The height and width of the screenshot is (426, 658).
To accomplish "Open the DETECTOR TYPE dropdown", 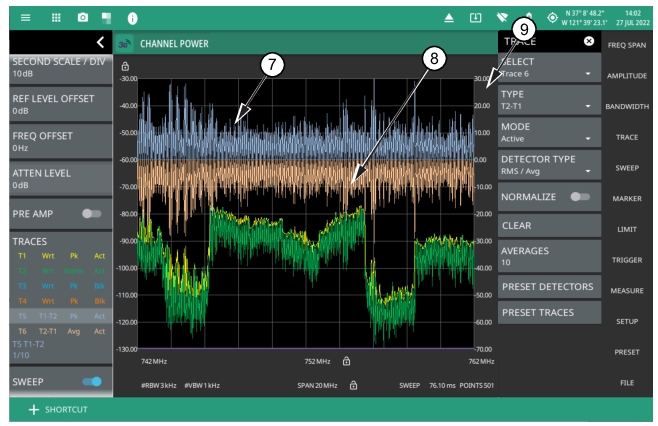I will (549, 165).
